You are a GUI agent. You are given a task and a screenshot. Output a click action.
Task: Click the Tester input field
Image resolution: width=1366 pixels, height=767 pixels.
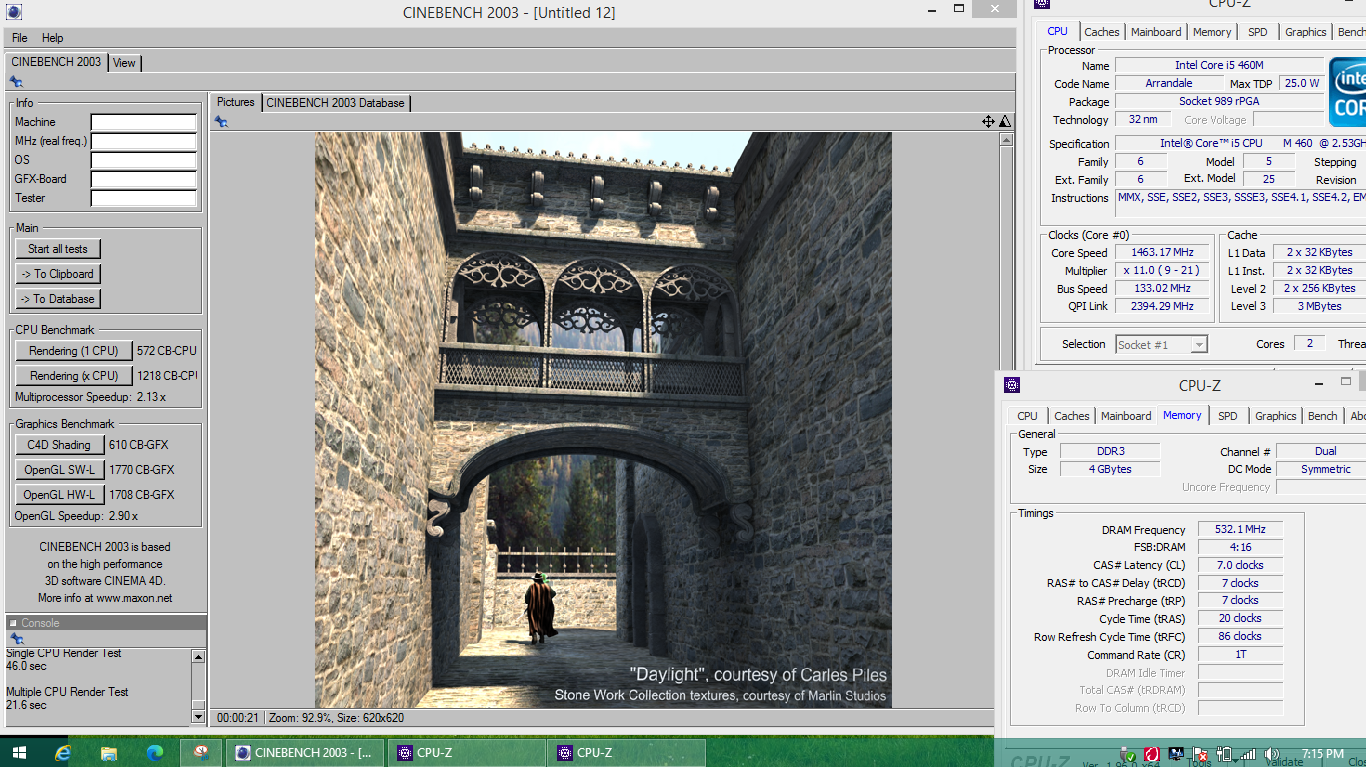pyautogui.click(x=144, y=198)
